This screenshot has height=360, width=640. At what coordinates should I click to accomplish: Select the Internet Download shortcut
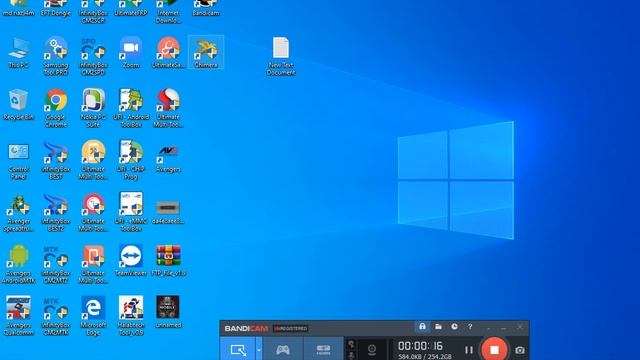[168, 11]
